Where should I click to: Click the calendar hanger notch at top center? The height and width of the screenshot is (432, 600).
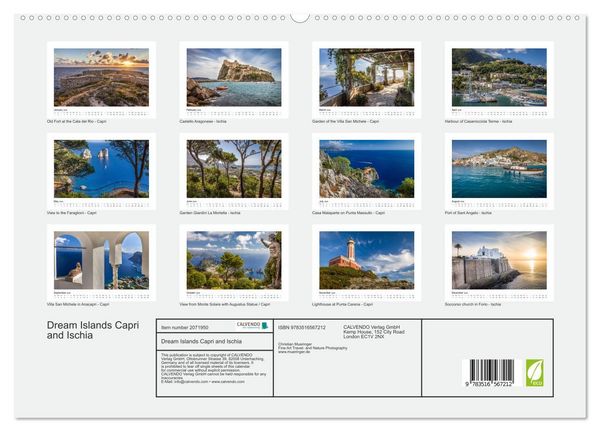click(300, 18)
